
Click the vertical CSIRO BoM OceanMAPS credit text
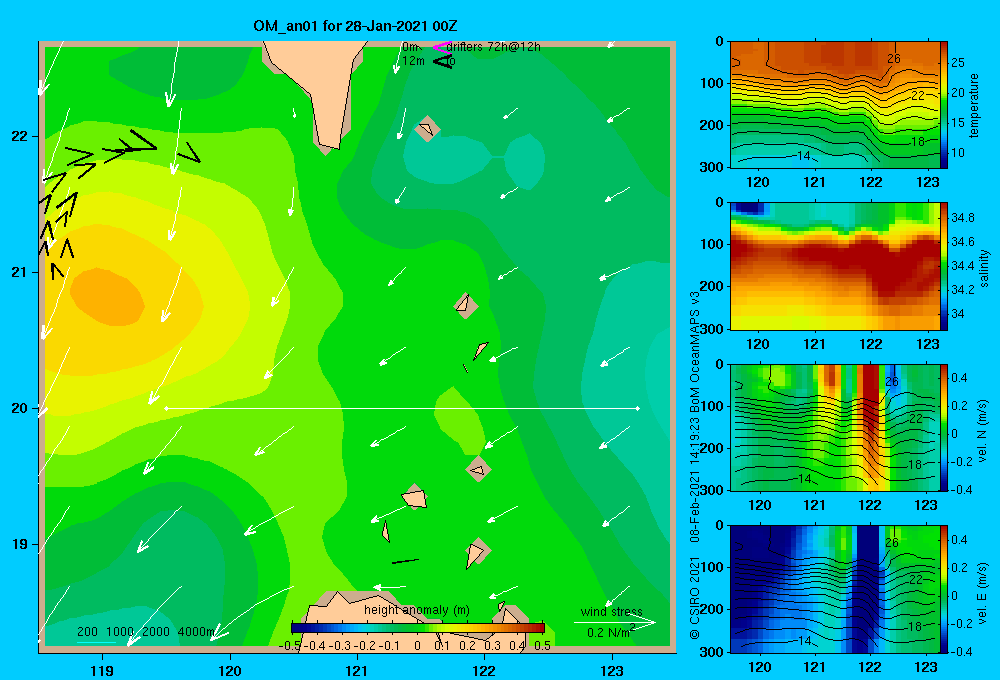(x=695, y=466)
